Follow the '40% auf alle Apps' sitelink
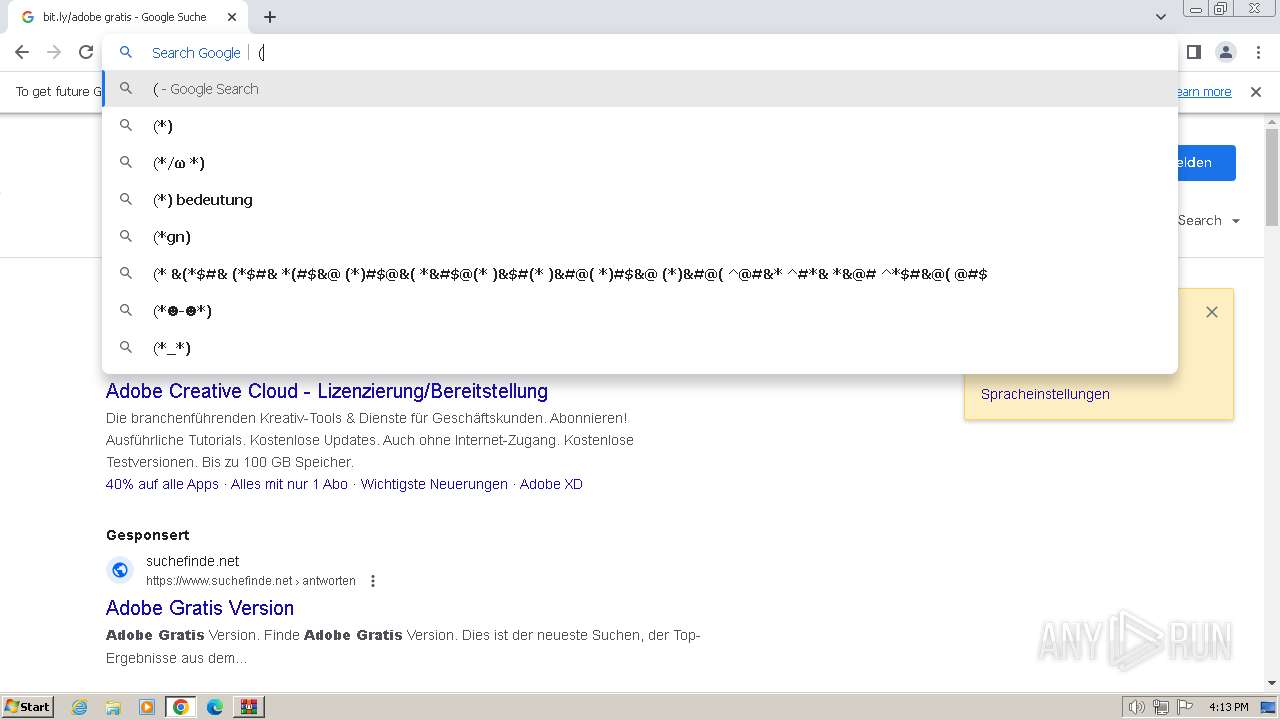The image size is (1280, 720). tap(162, 484)
